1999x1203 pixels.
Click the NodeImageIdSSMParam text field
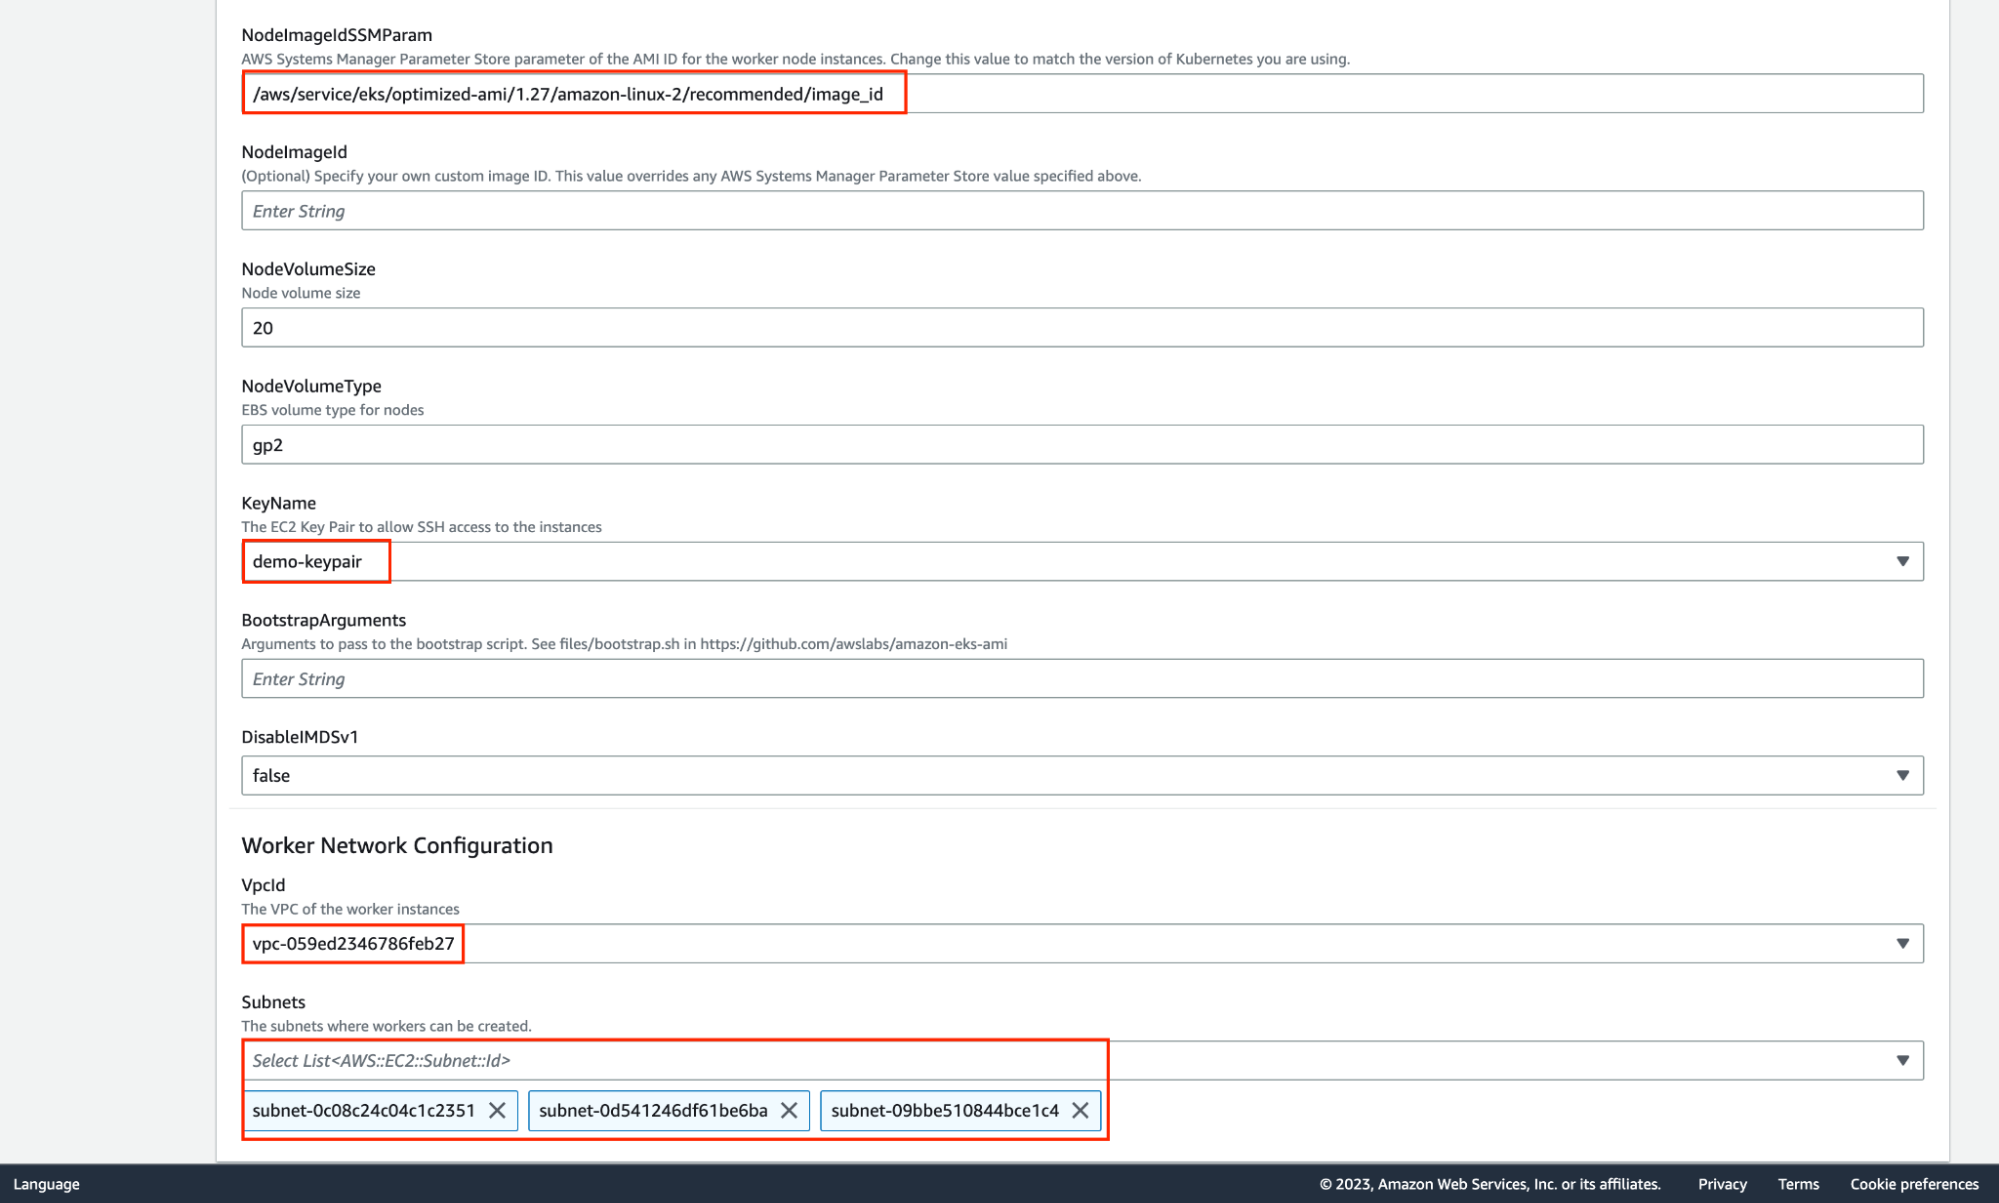(1080, 94)
